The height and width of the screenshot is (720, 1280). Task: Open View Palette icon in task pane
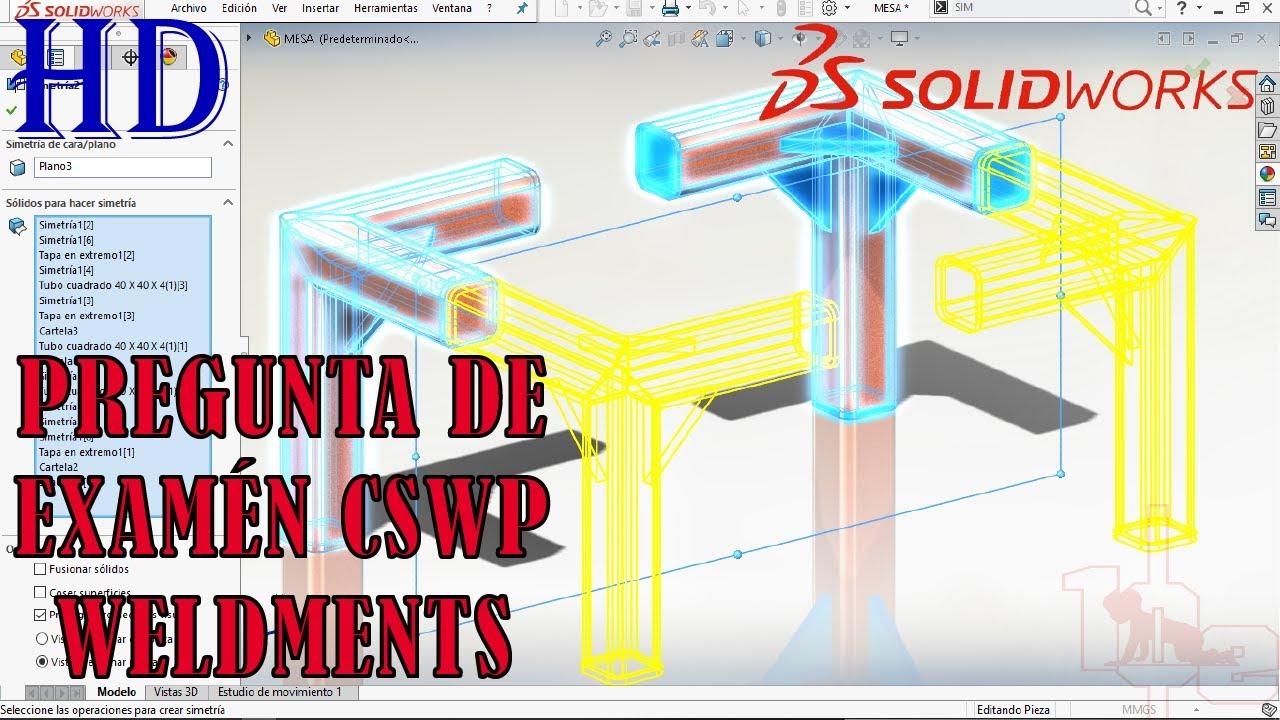(1267, 151)
